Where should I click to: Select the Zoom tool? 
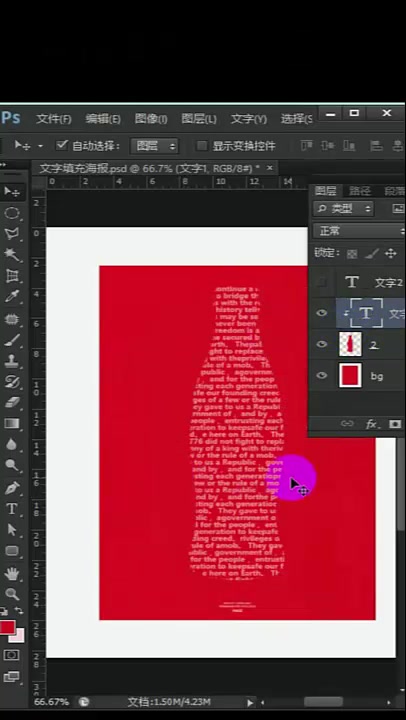11,594
